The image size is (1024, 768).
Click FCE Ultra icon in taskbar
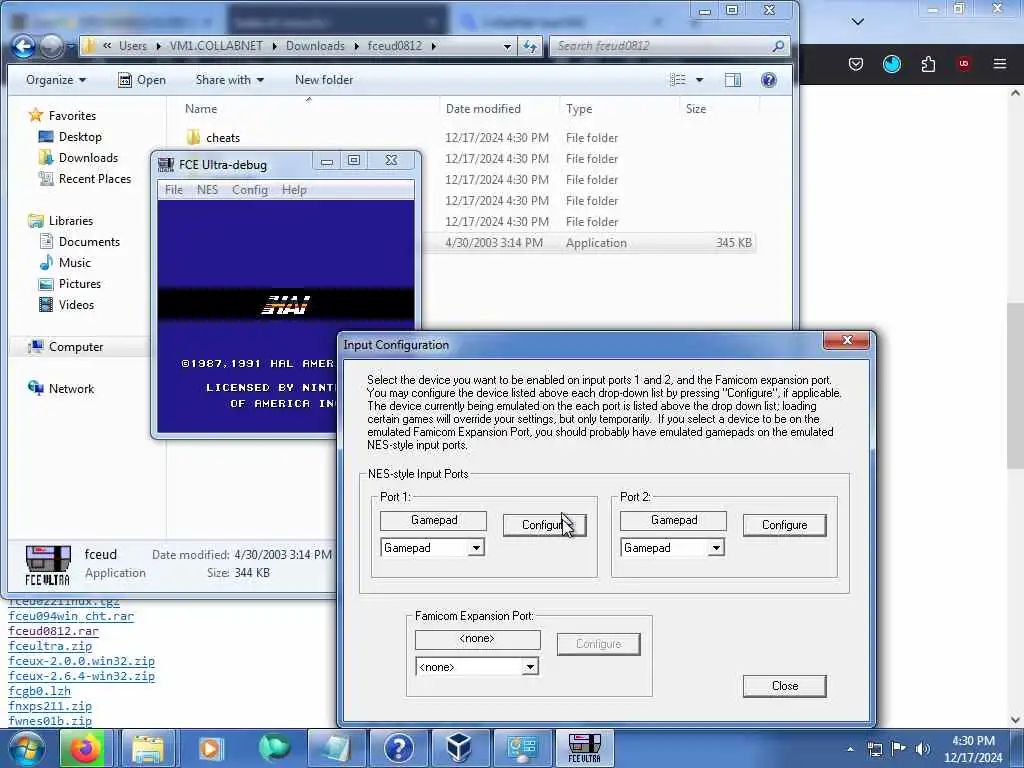584,748
